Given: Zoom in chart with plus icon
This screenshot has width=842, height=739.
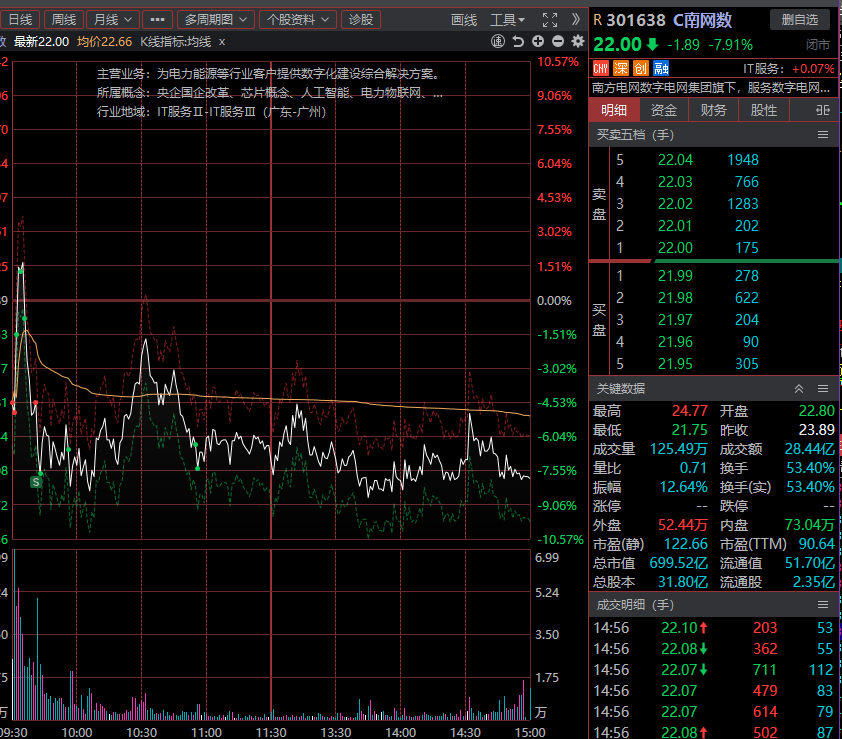Looking at the screenshot, I should click(538, 41).
